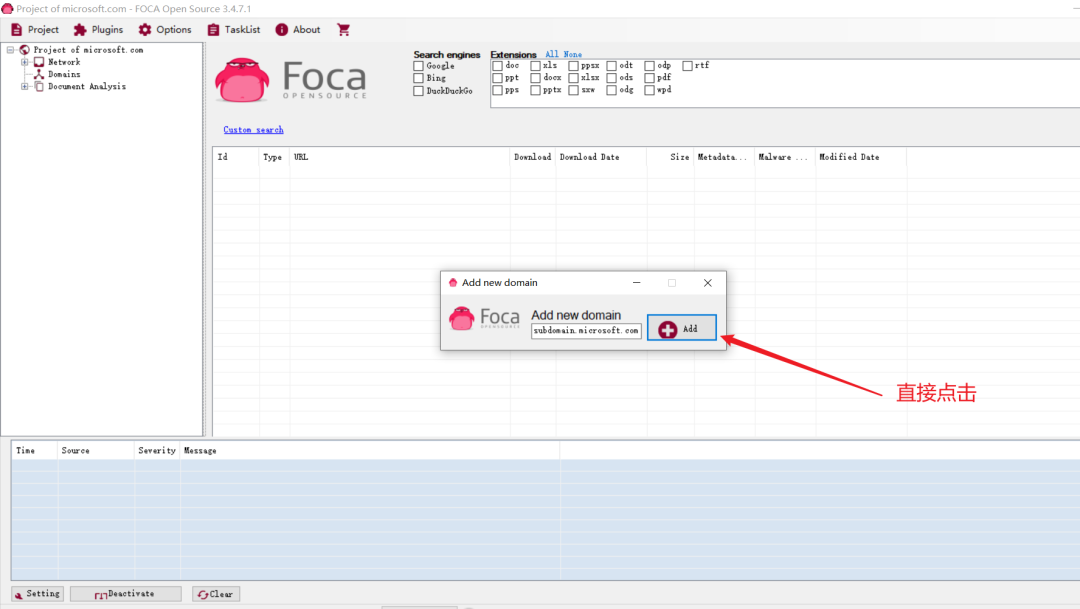Check the xlsx extension checkbox
Image resolution: width=1080 pixels, height=609 pixels.
[573, 78]
